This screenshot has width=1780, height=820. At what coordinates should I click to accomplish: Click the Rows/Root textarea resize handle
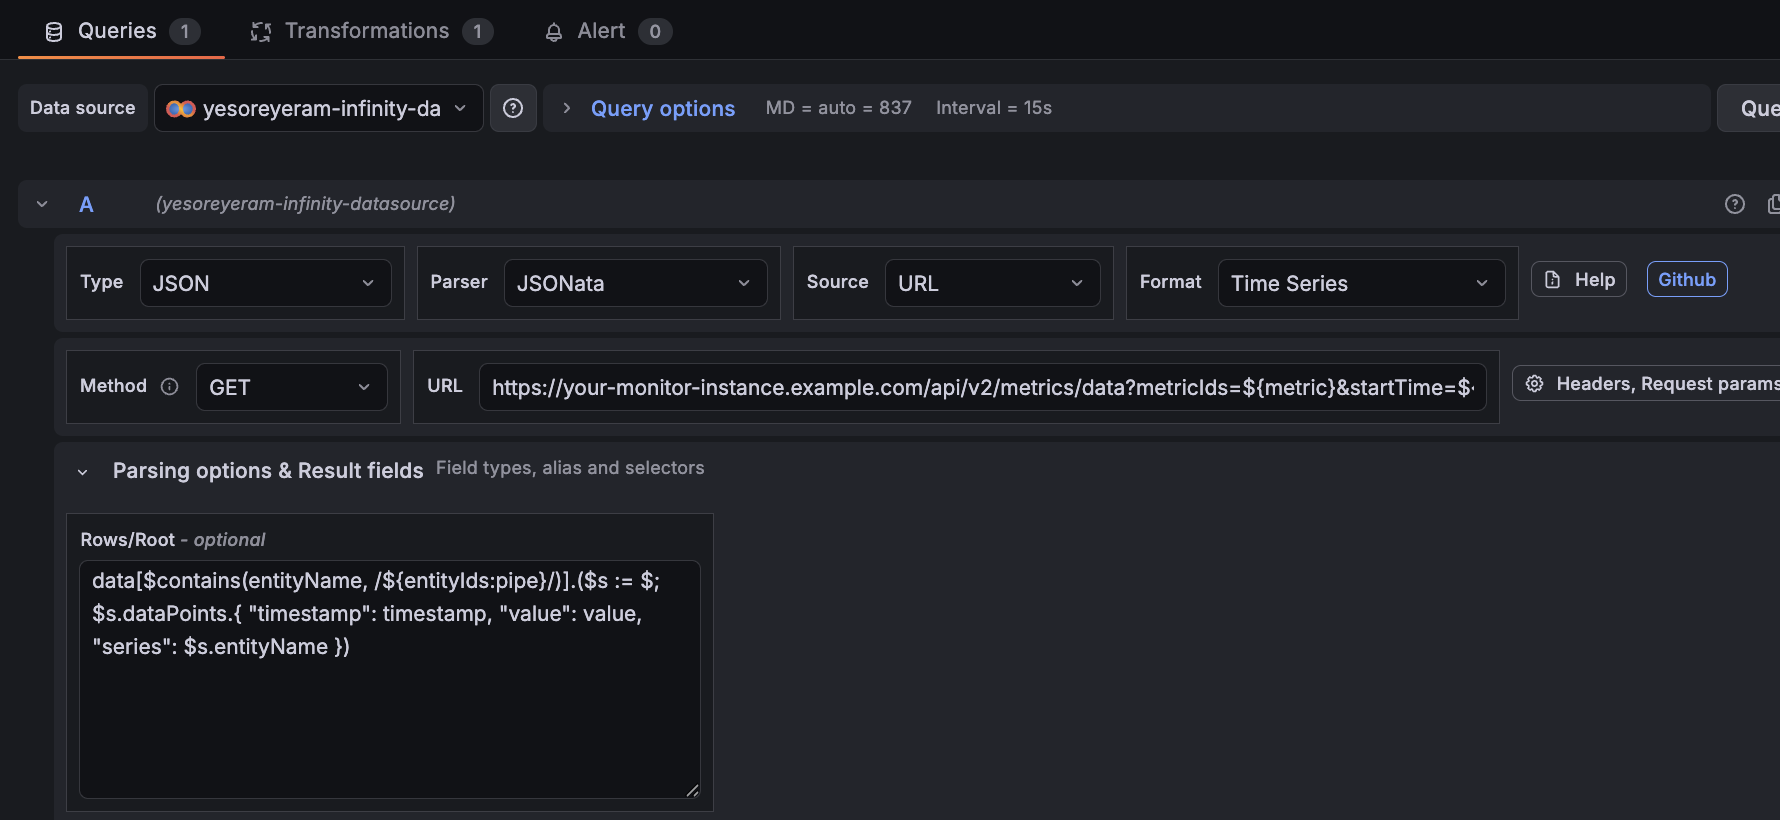tap(692, 790)
